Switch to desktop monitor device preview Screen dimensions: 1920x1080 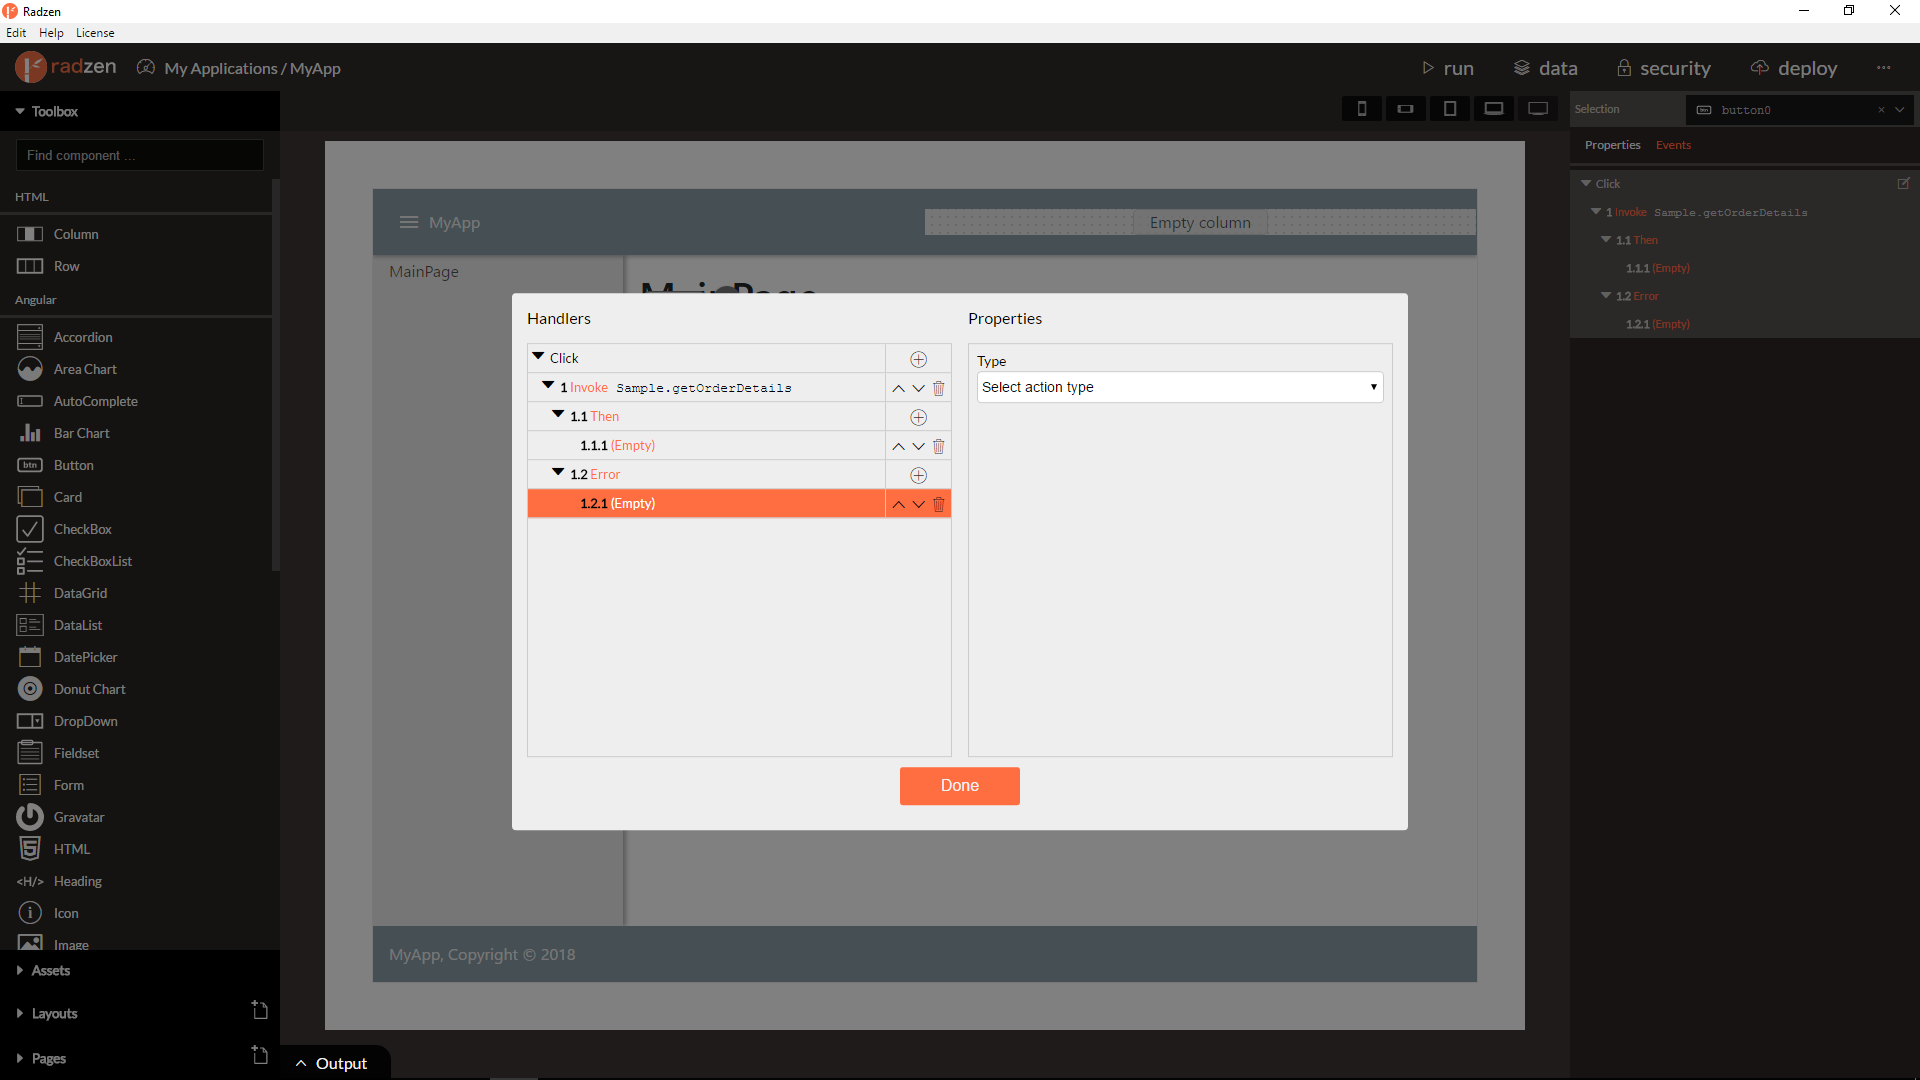(1538, 109)
